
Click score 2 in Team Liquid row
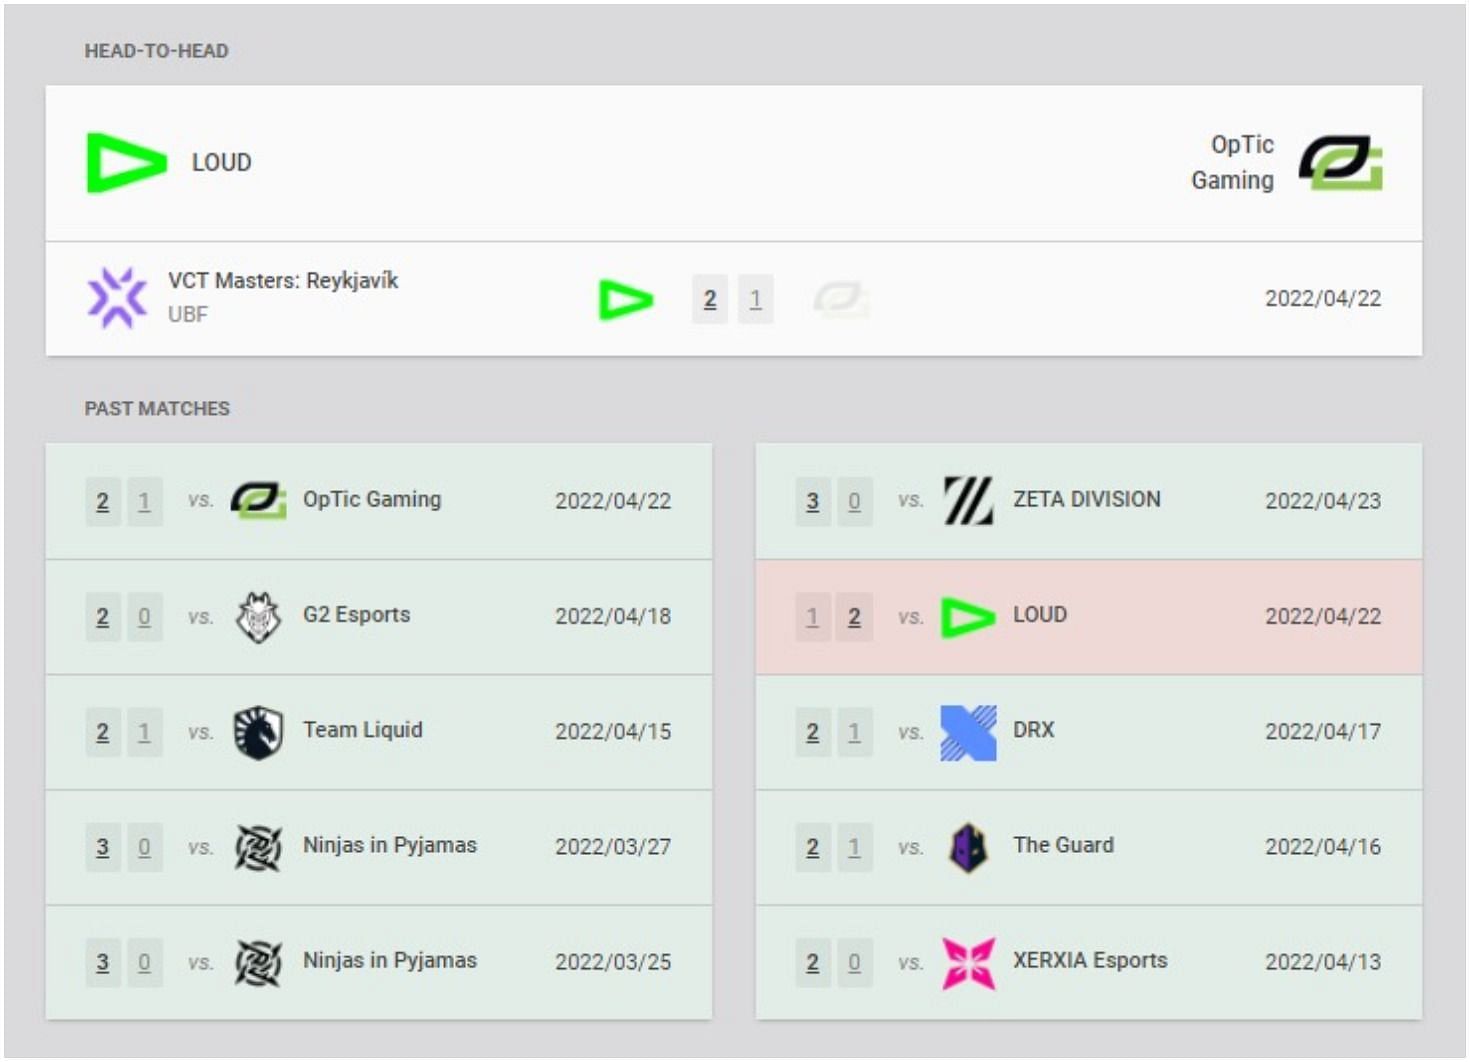click(x=103, y=732)
